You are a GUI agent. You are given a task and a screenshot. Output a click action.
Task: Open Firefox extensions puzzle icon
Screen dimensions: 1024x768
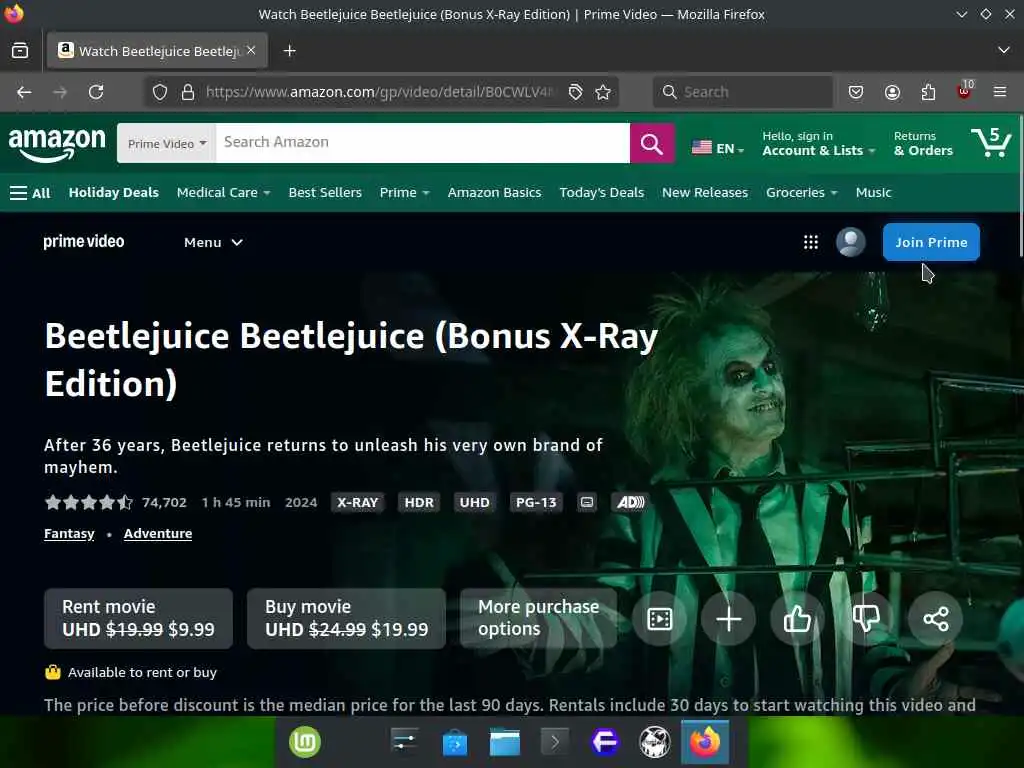928,92
